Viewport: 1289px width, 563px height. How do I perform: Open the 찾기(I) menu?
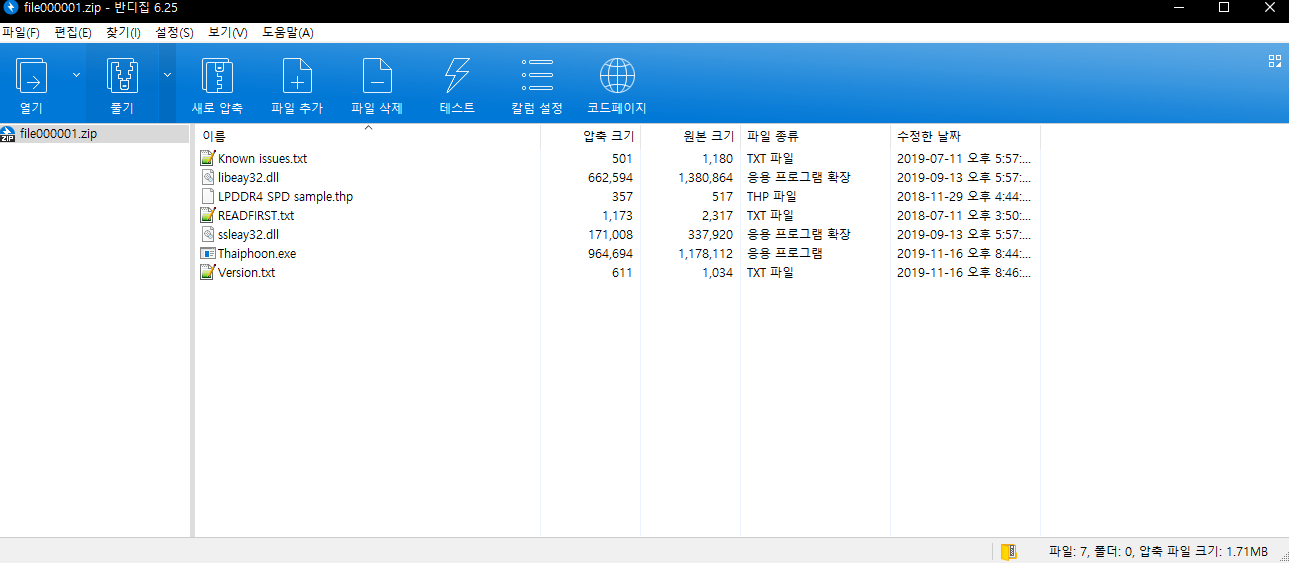(124, 32)
